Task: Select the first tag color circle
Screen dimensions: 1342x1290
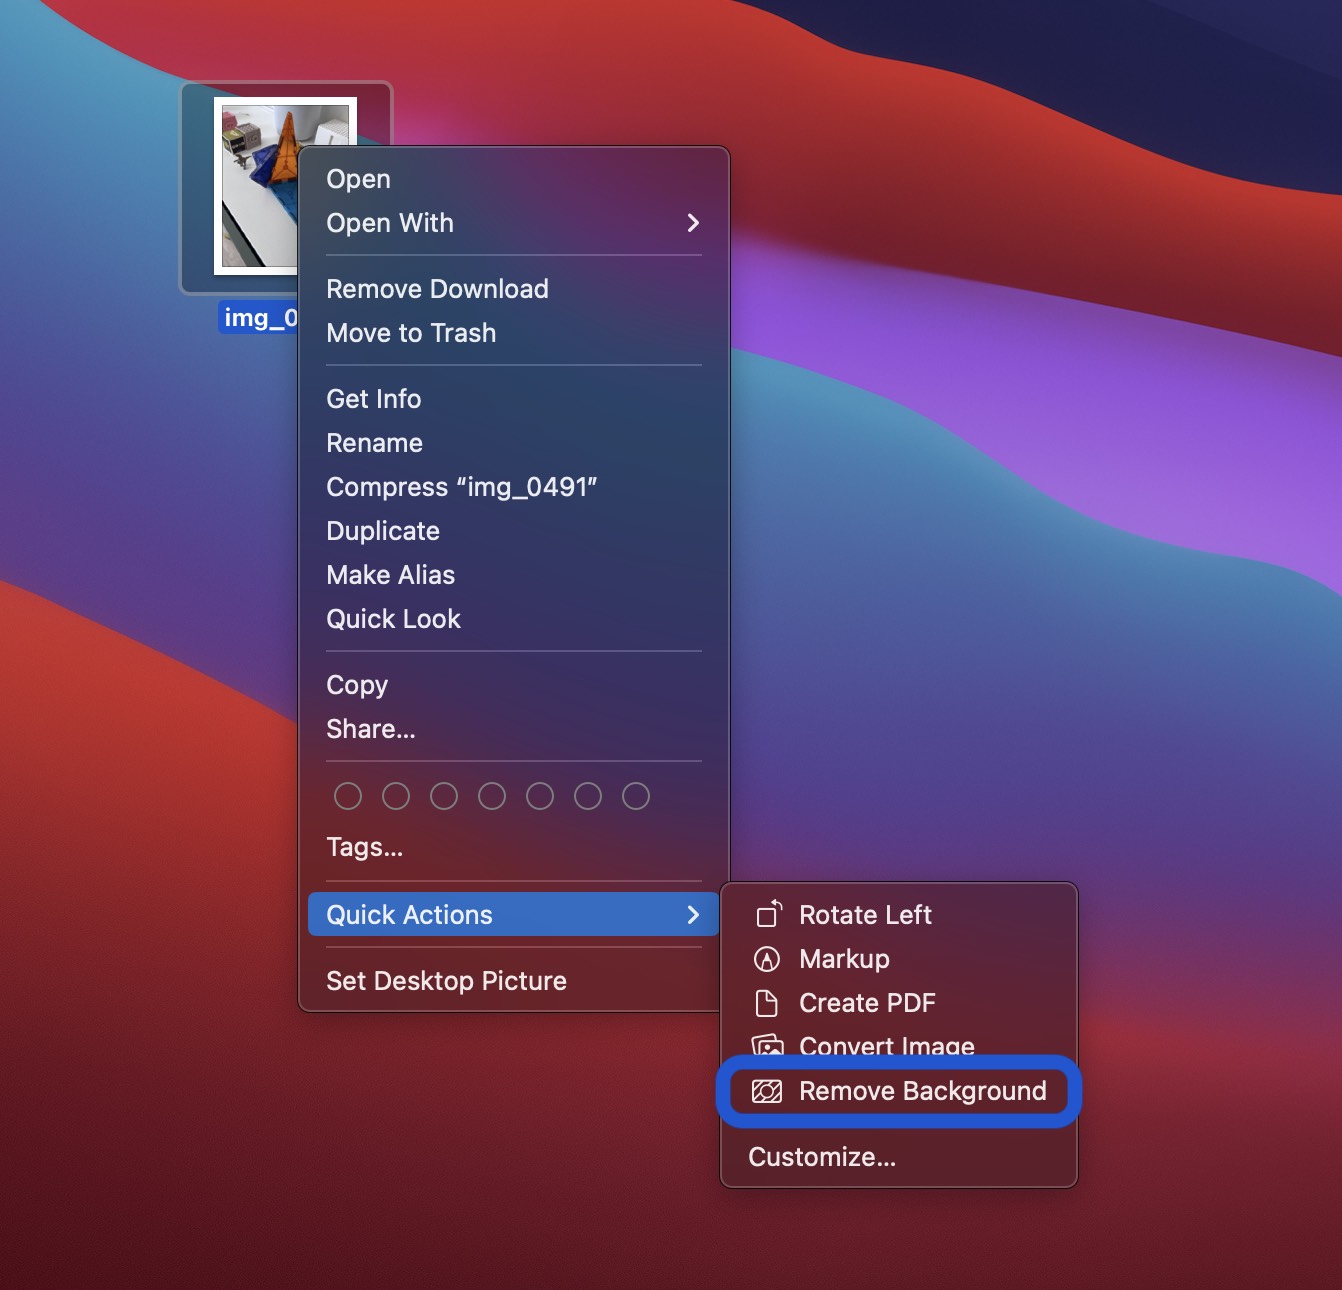Action: point(348,796)
